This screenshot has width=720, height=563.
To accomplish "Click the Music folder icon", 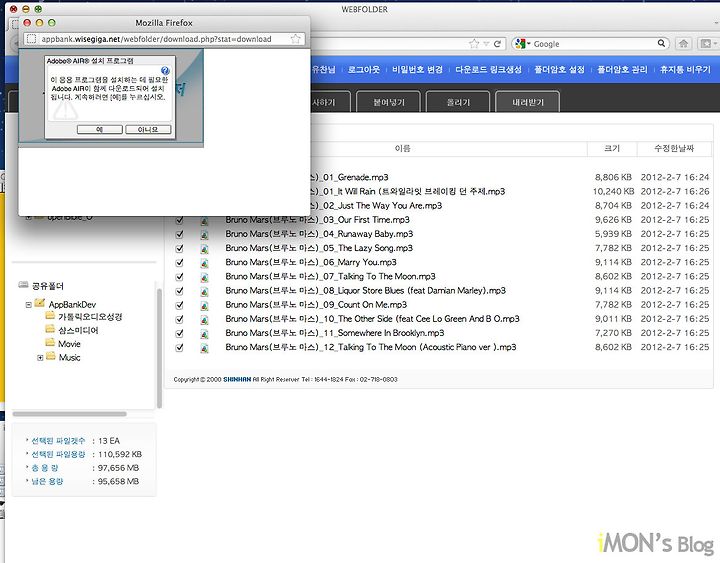I will [x=51, y=356].
